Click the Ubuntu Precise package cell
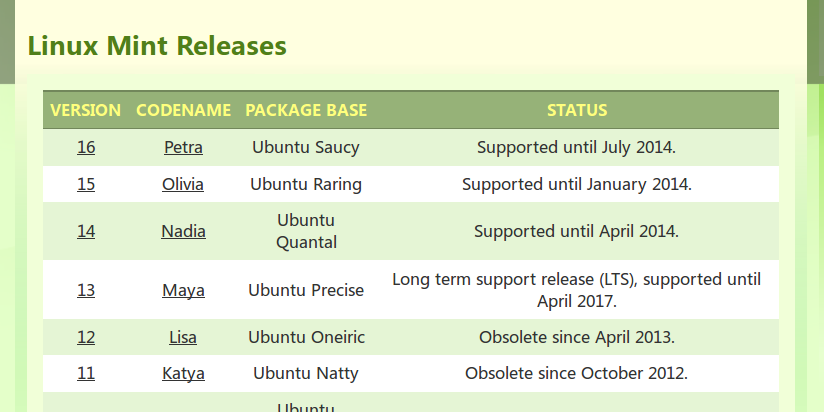This screenshot has width=824, height=412. [x=306, y=290]
